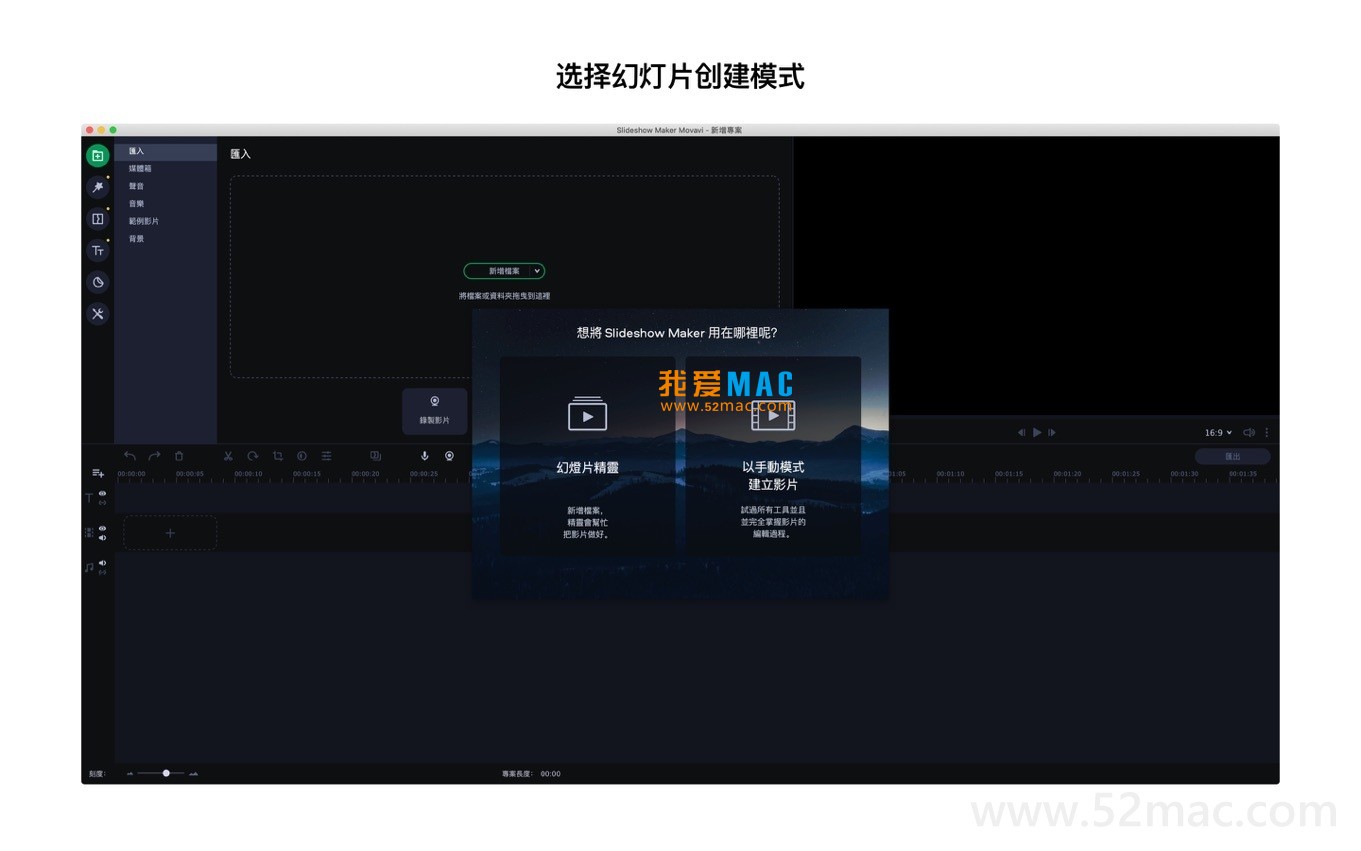Choose 以手動模式建立影片 manual mode card

773,456
